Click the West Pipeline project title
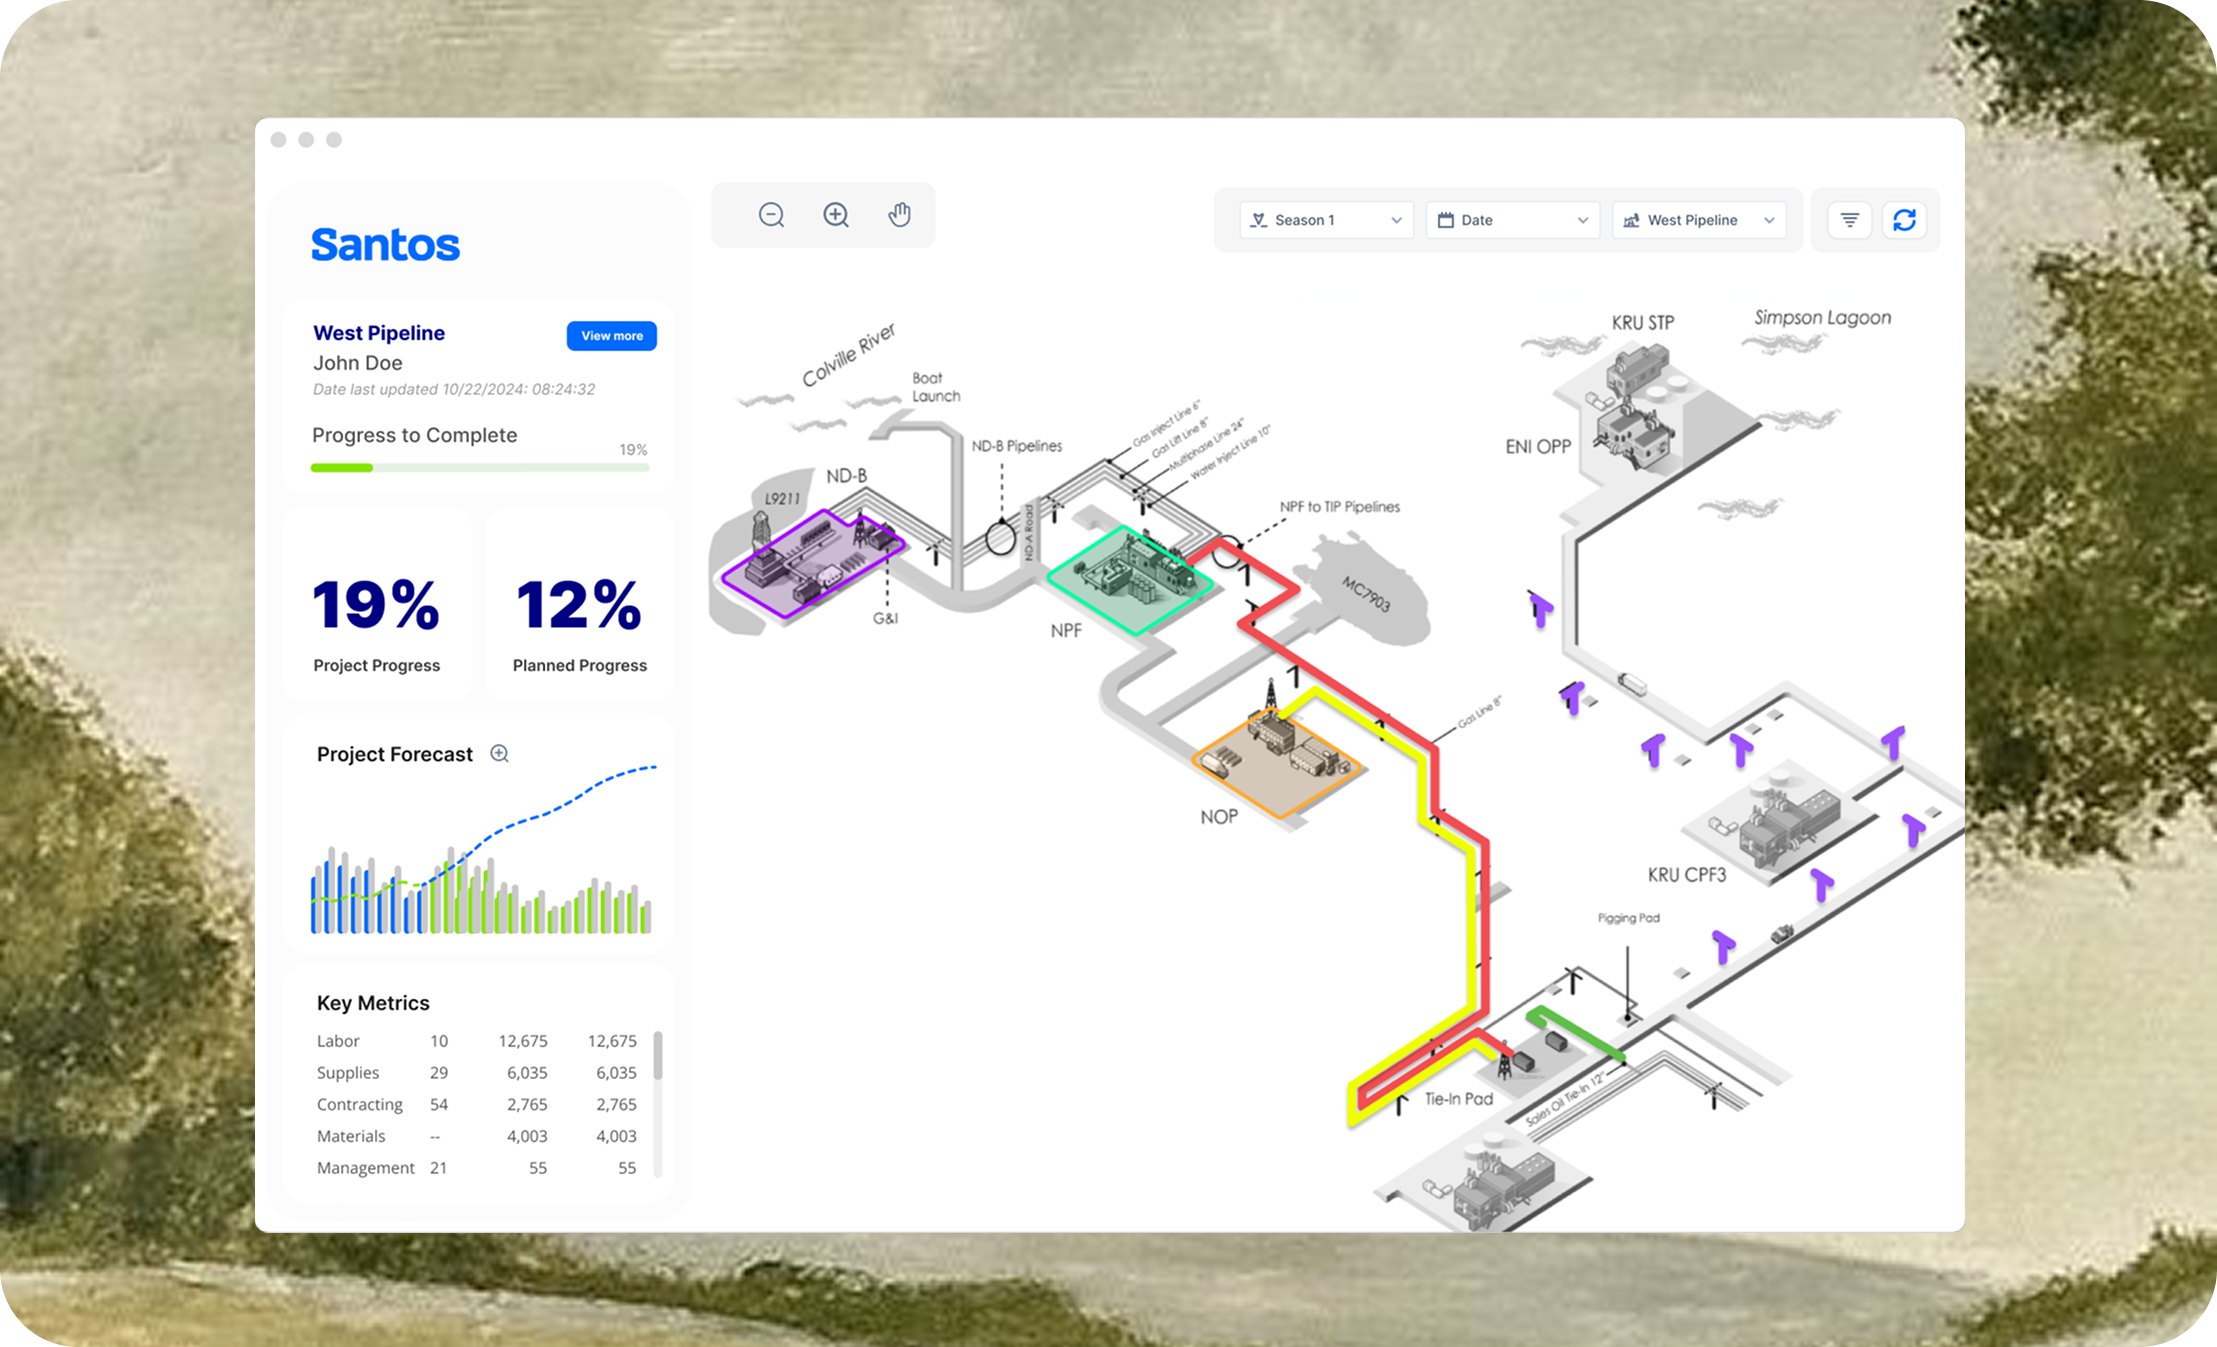 pos(379,333)
